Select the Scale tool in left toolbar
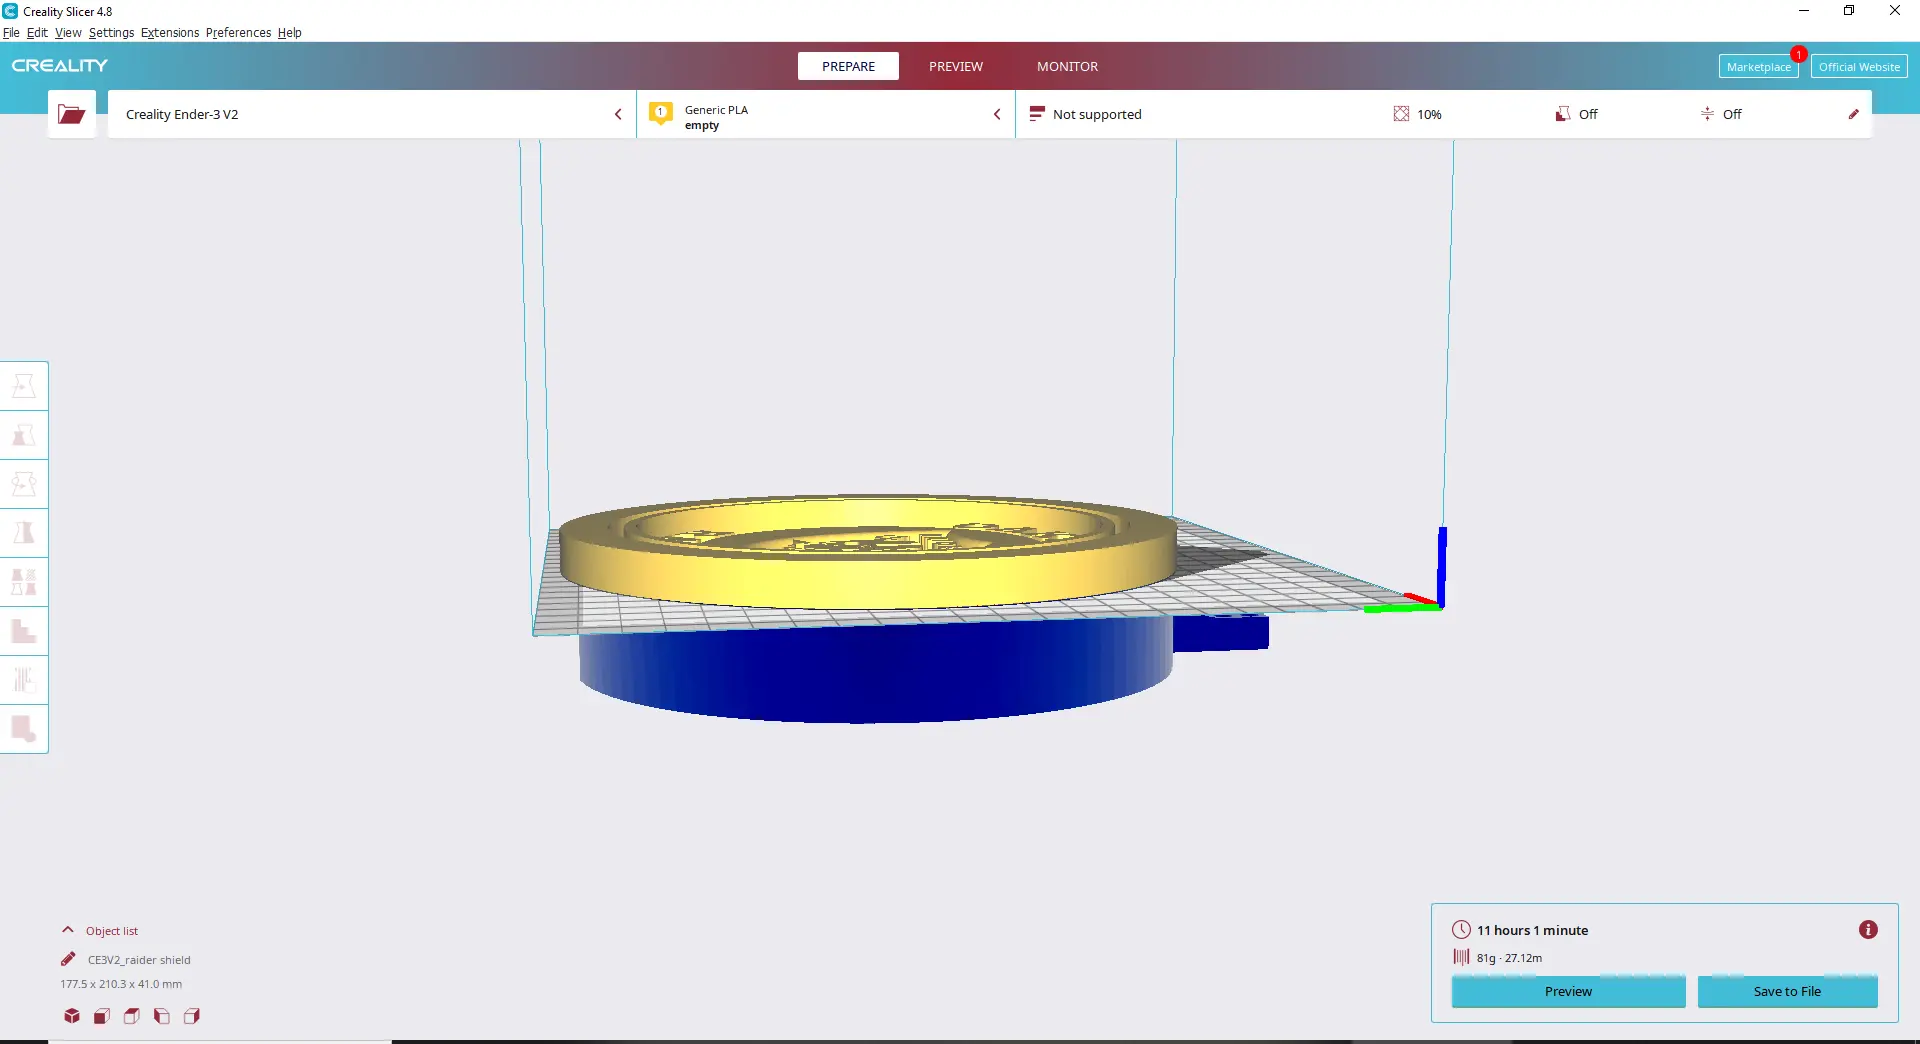The height and width of the screenshot is (1044, 1920). [x=24, y=435]
